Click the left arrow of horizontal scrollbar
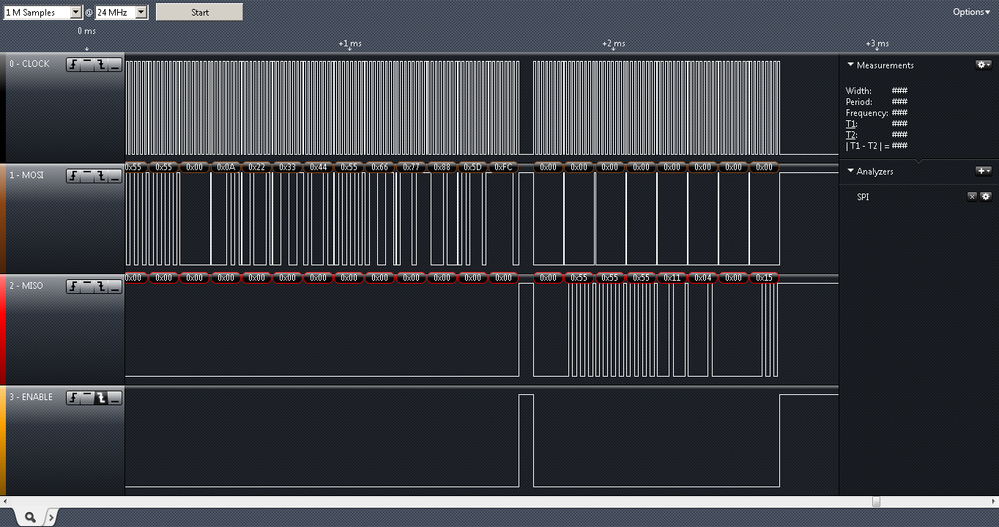The height and width of the screenshot is (527, 999). [x=4, y=502]
